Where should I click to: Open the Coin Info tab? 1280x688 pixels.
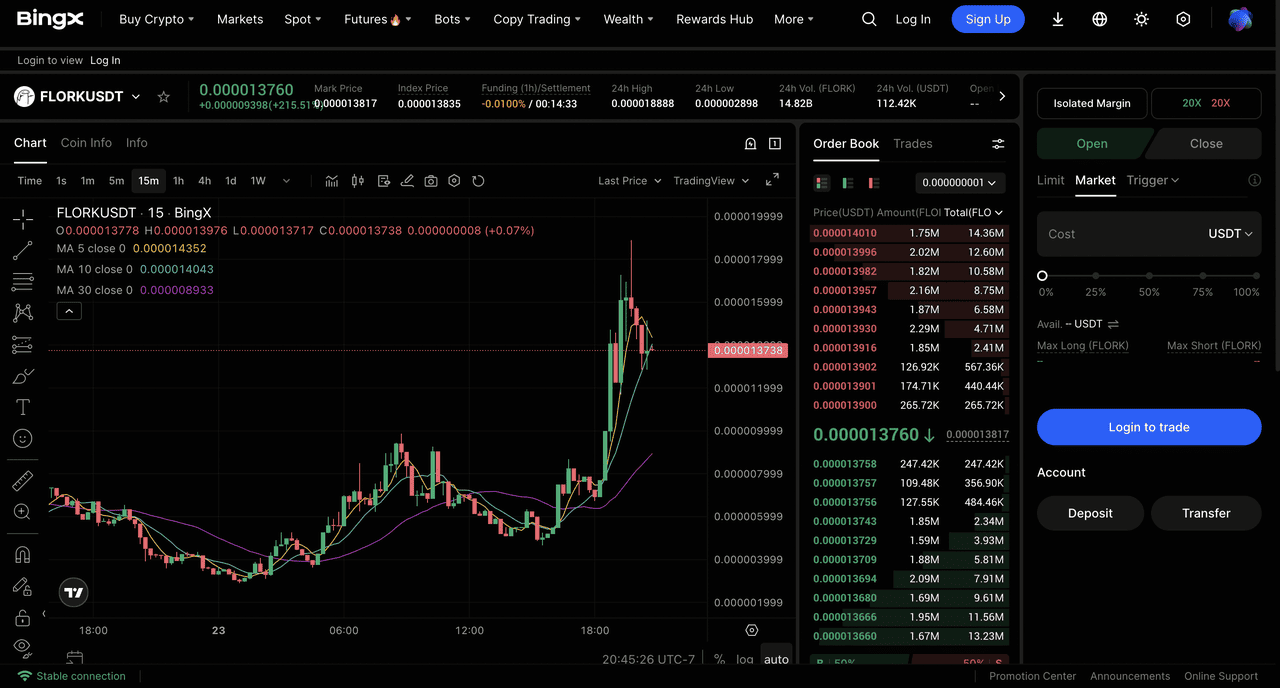[86, 143]
